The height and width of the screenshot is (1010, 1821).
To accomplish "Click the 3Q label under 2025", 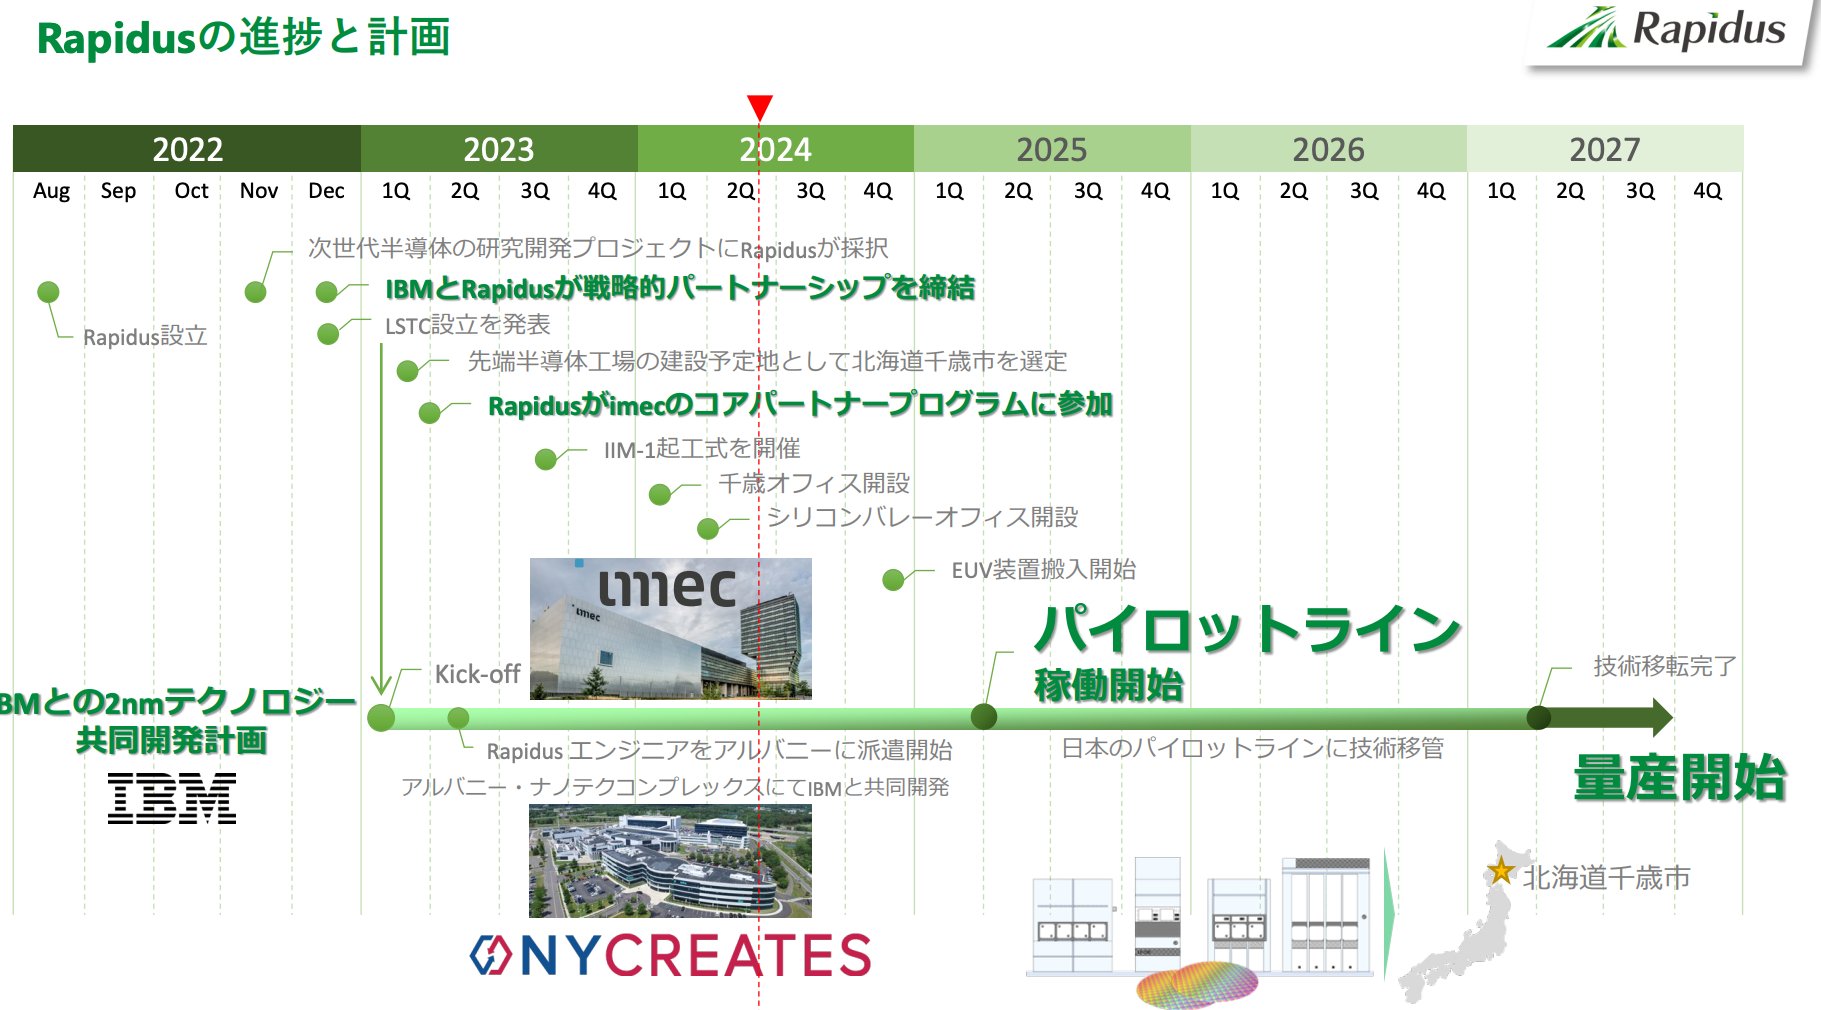I will point(1088,190).
